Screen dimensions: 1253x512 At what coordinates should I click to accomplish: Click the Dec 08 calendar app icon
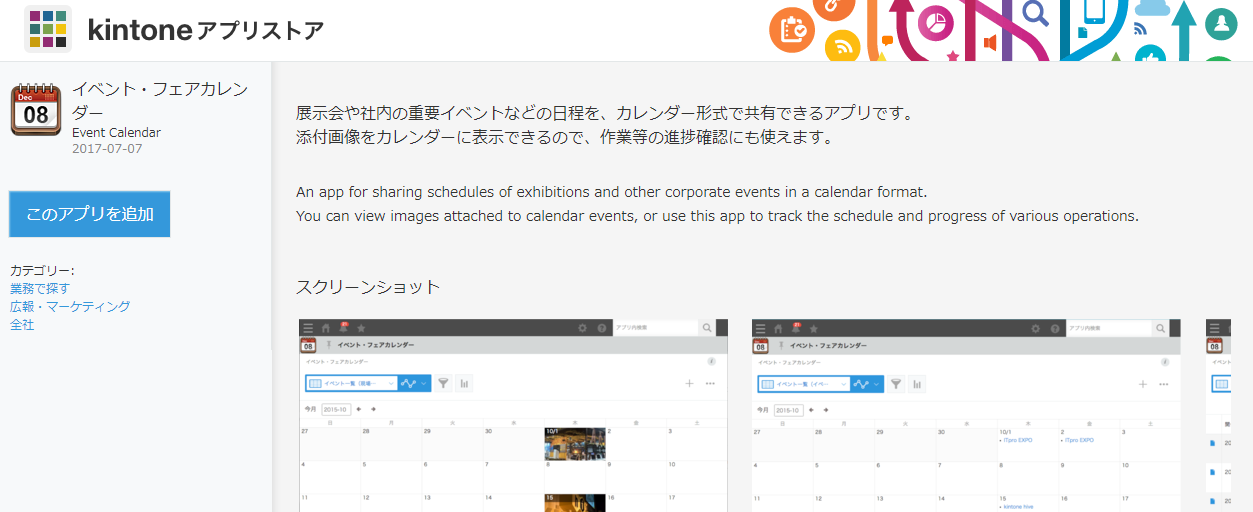click(x=35, y=110)
